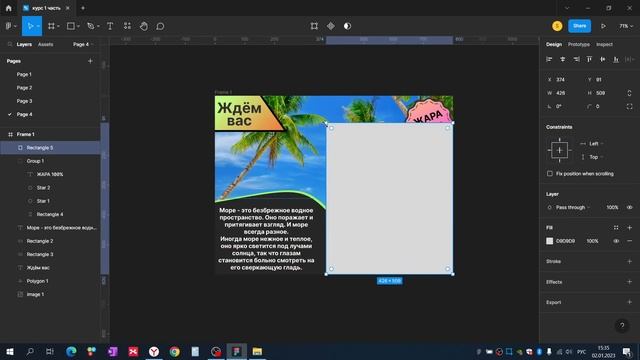This screenshot has height=360, width=640.
Task: Remove the fill with minus button
Action: [629, 241]
